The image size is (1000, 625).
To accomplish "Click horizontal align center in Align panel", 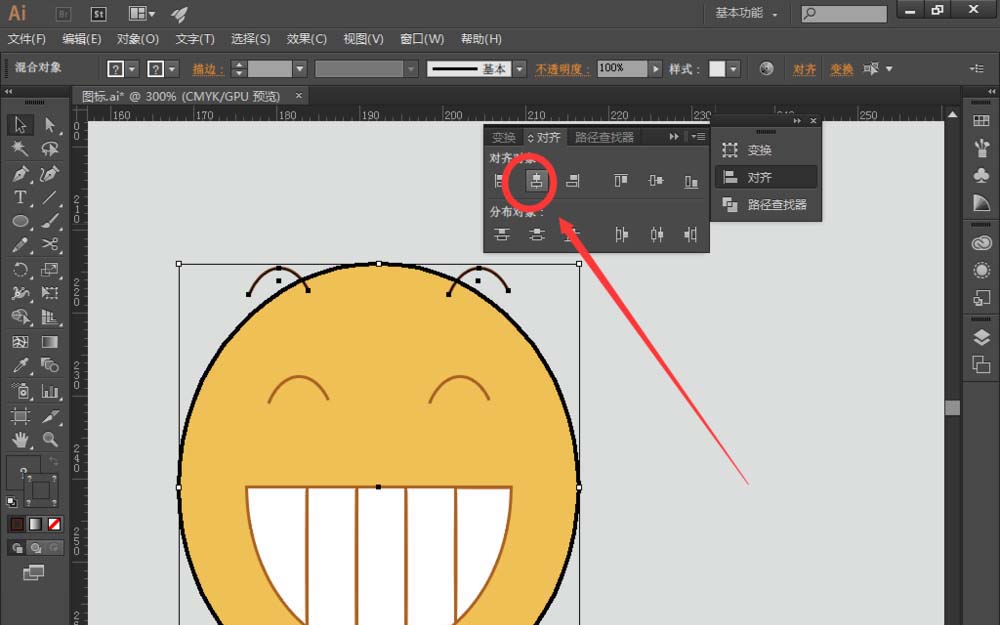I will [536, 181].
